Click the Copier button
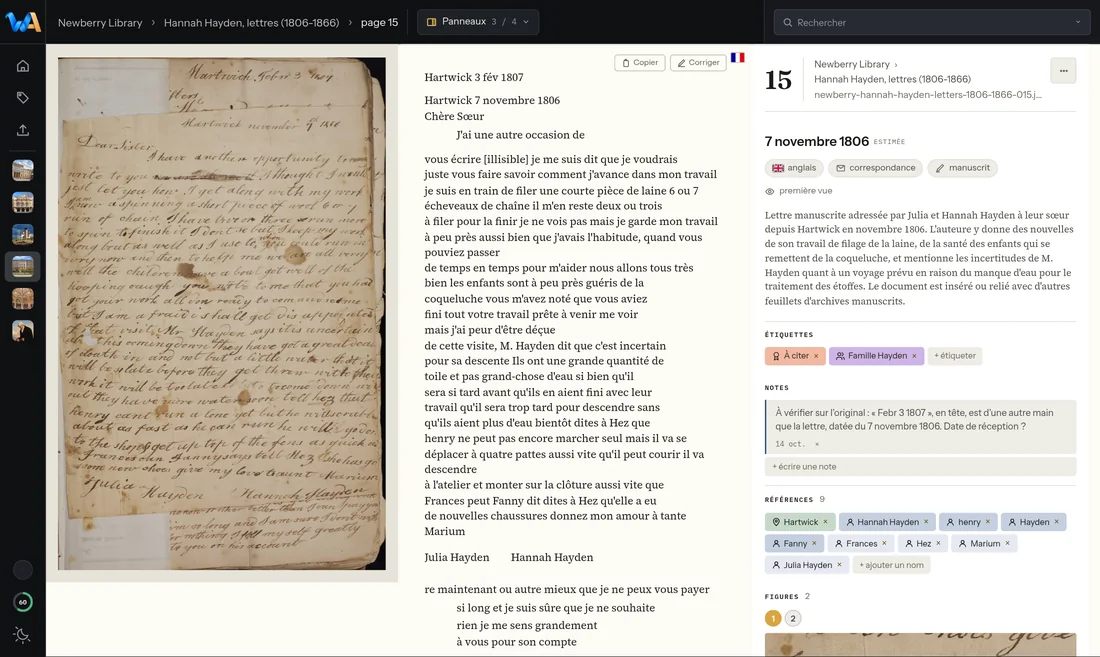The height and width of the screenshot is (657, 1100). 640,62
